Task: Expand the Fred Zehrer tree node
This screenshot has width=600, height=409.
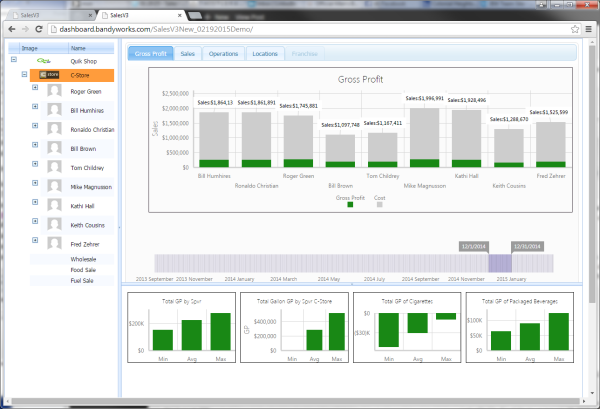Action: [35, 240]
